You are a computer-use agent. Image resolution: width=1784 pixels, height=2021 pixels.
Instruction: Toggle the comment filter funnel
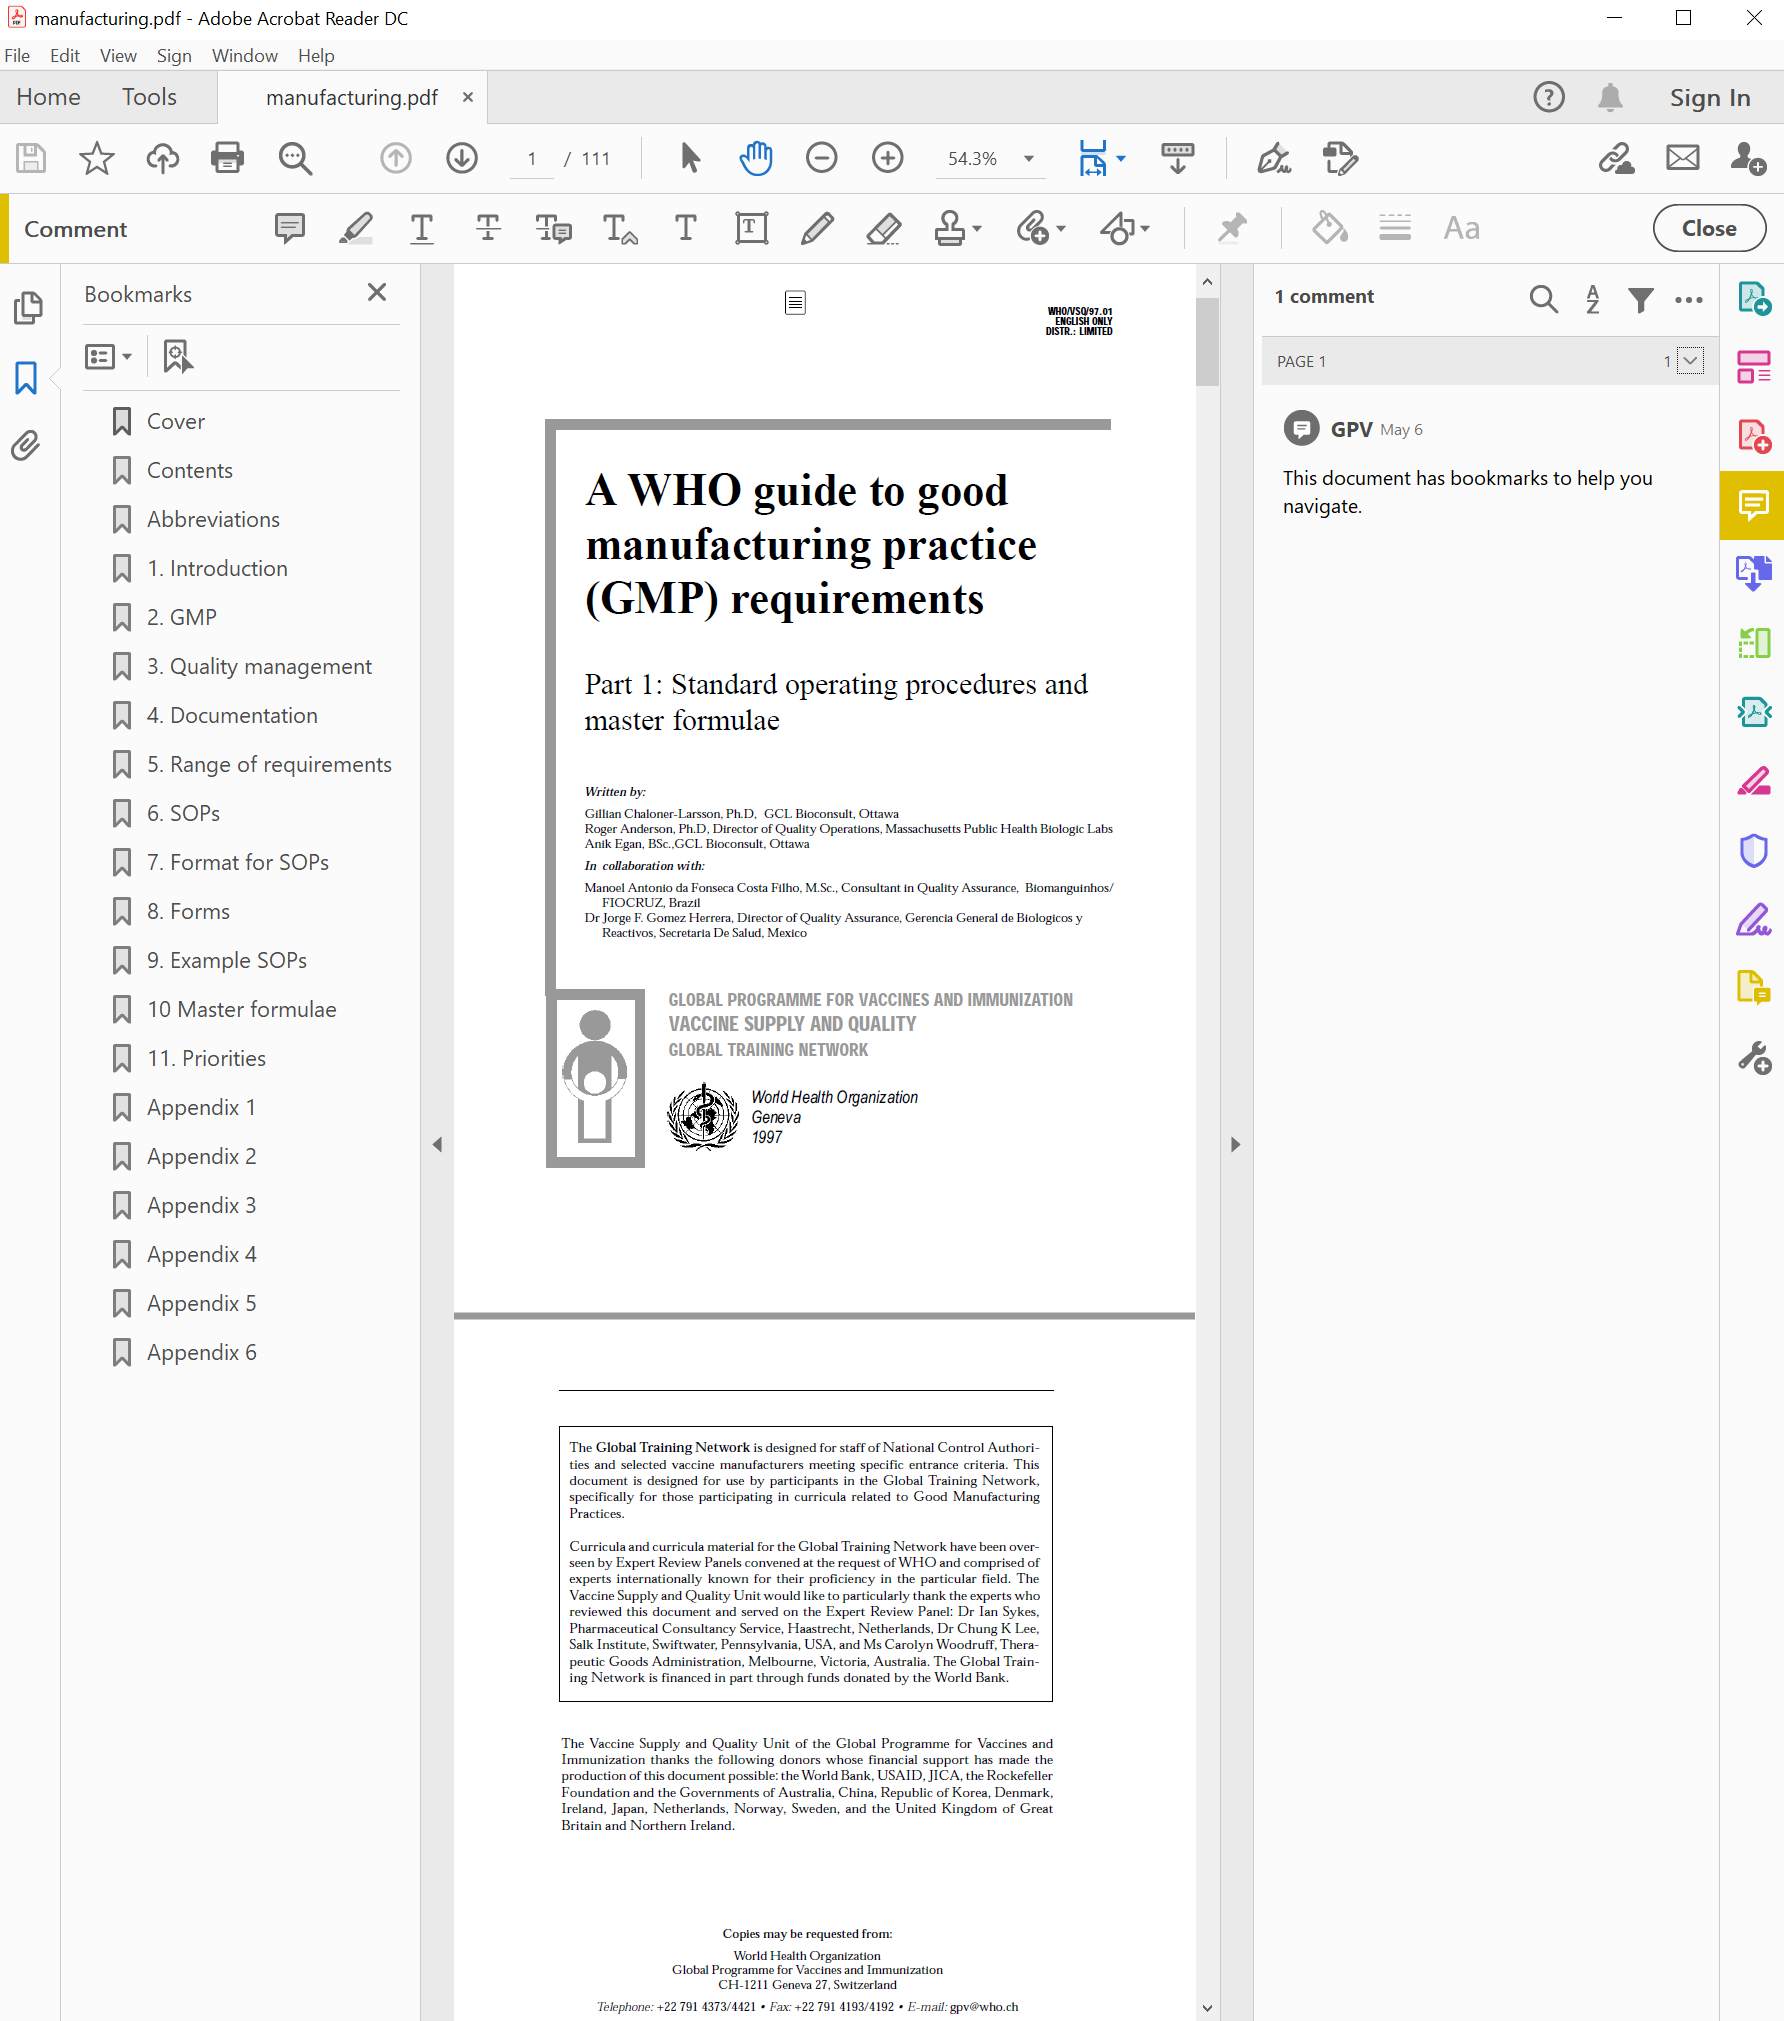click(1639, 298)
